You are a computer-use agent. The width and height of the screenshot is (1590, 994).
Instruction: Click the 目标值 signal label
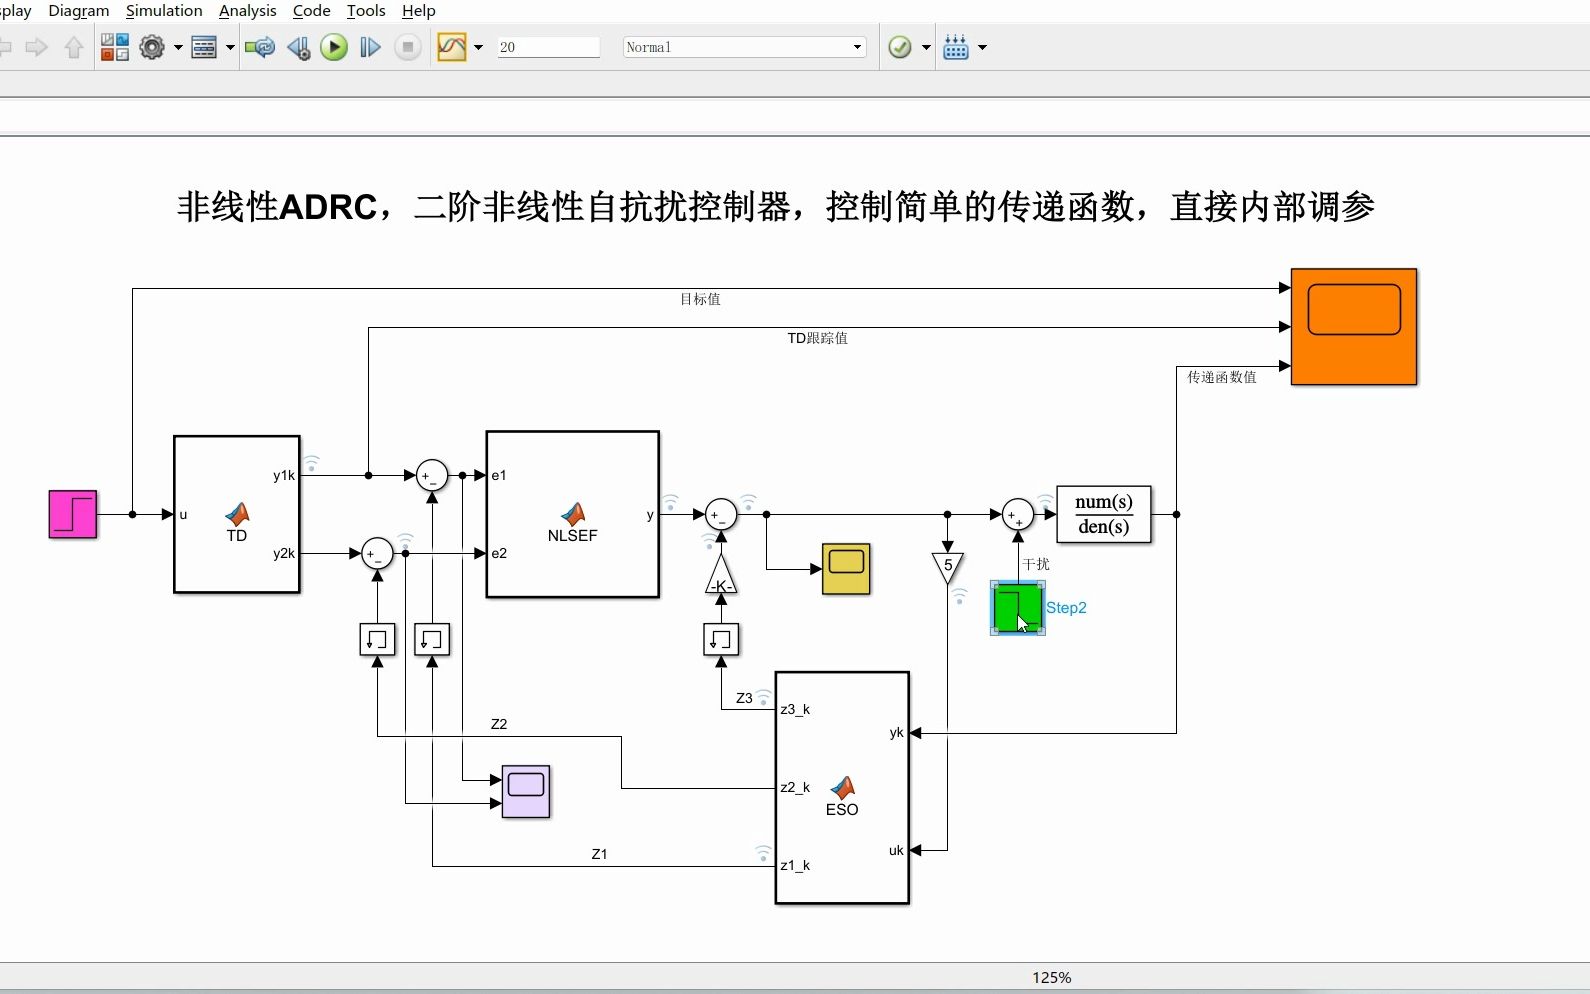(x=700, y=299)
